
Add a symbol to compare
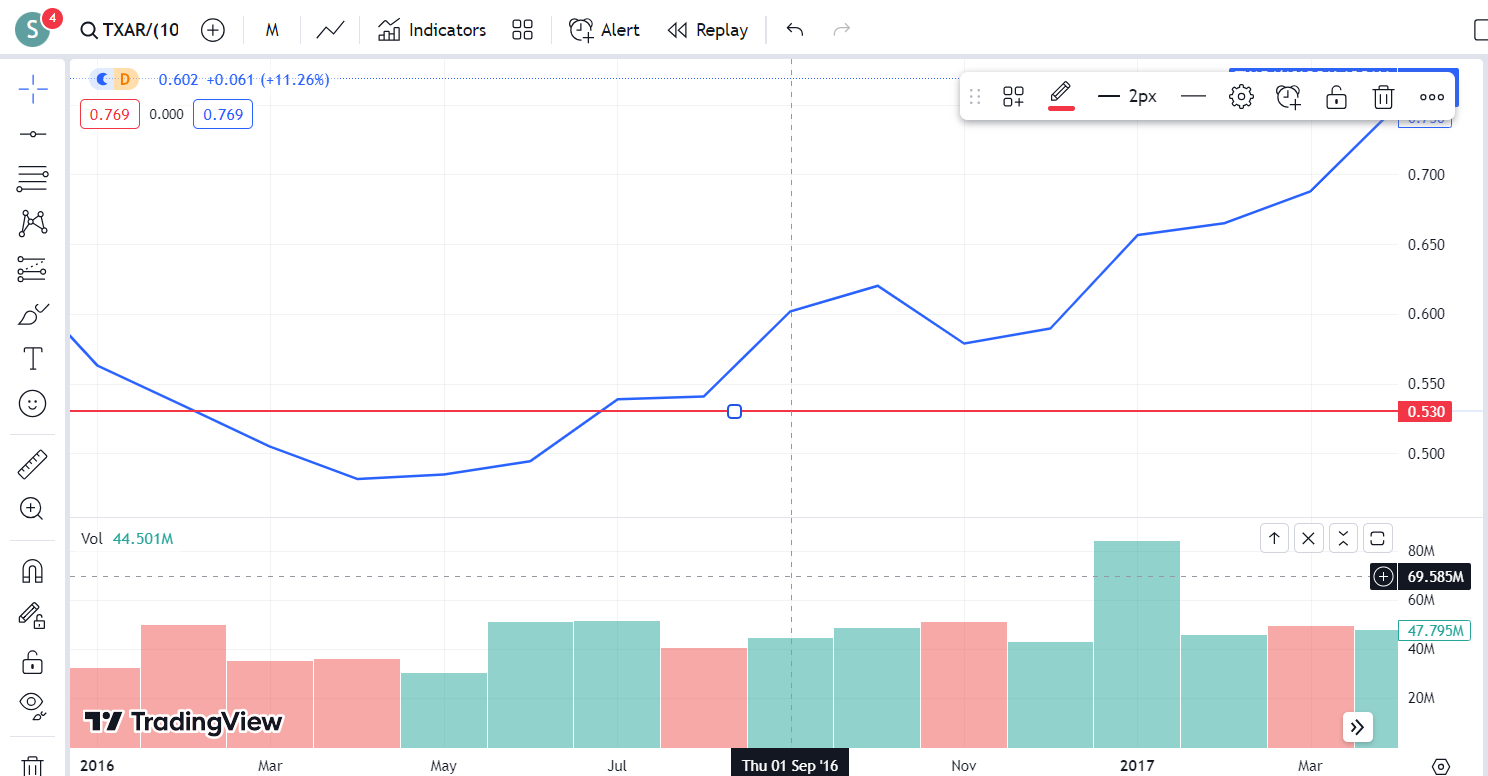click(212, 30)
